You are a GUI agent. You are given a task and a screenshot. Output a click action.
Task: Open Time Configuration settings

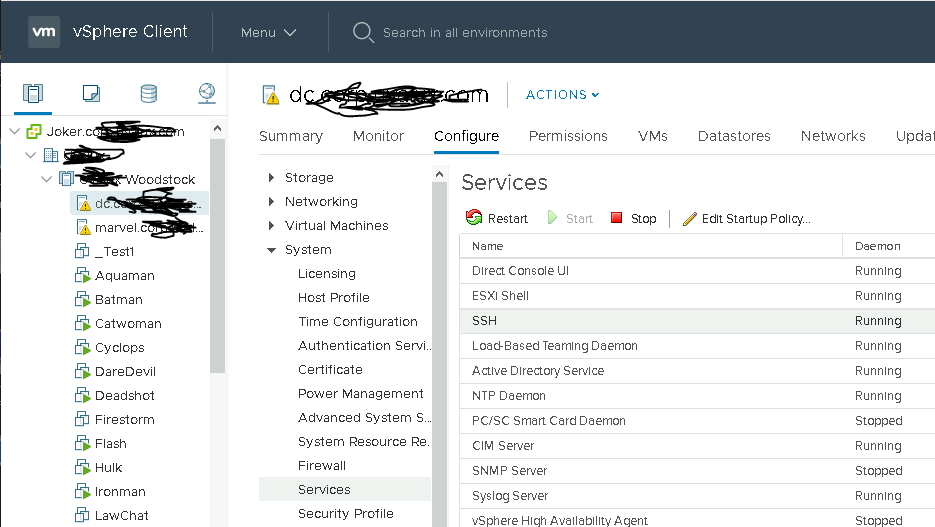pos(358,321)
